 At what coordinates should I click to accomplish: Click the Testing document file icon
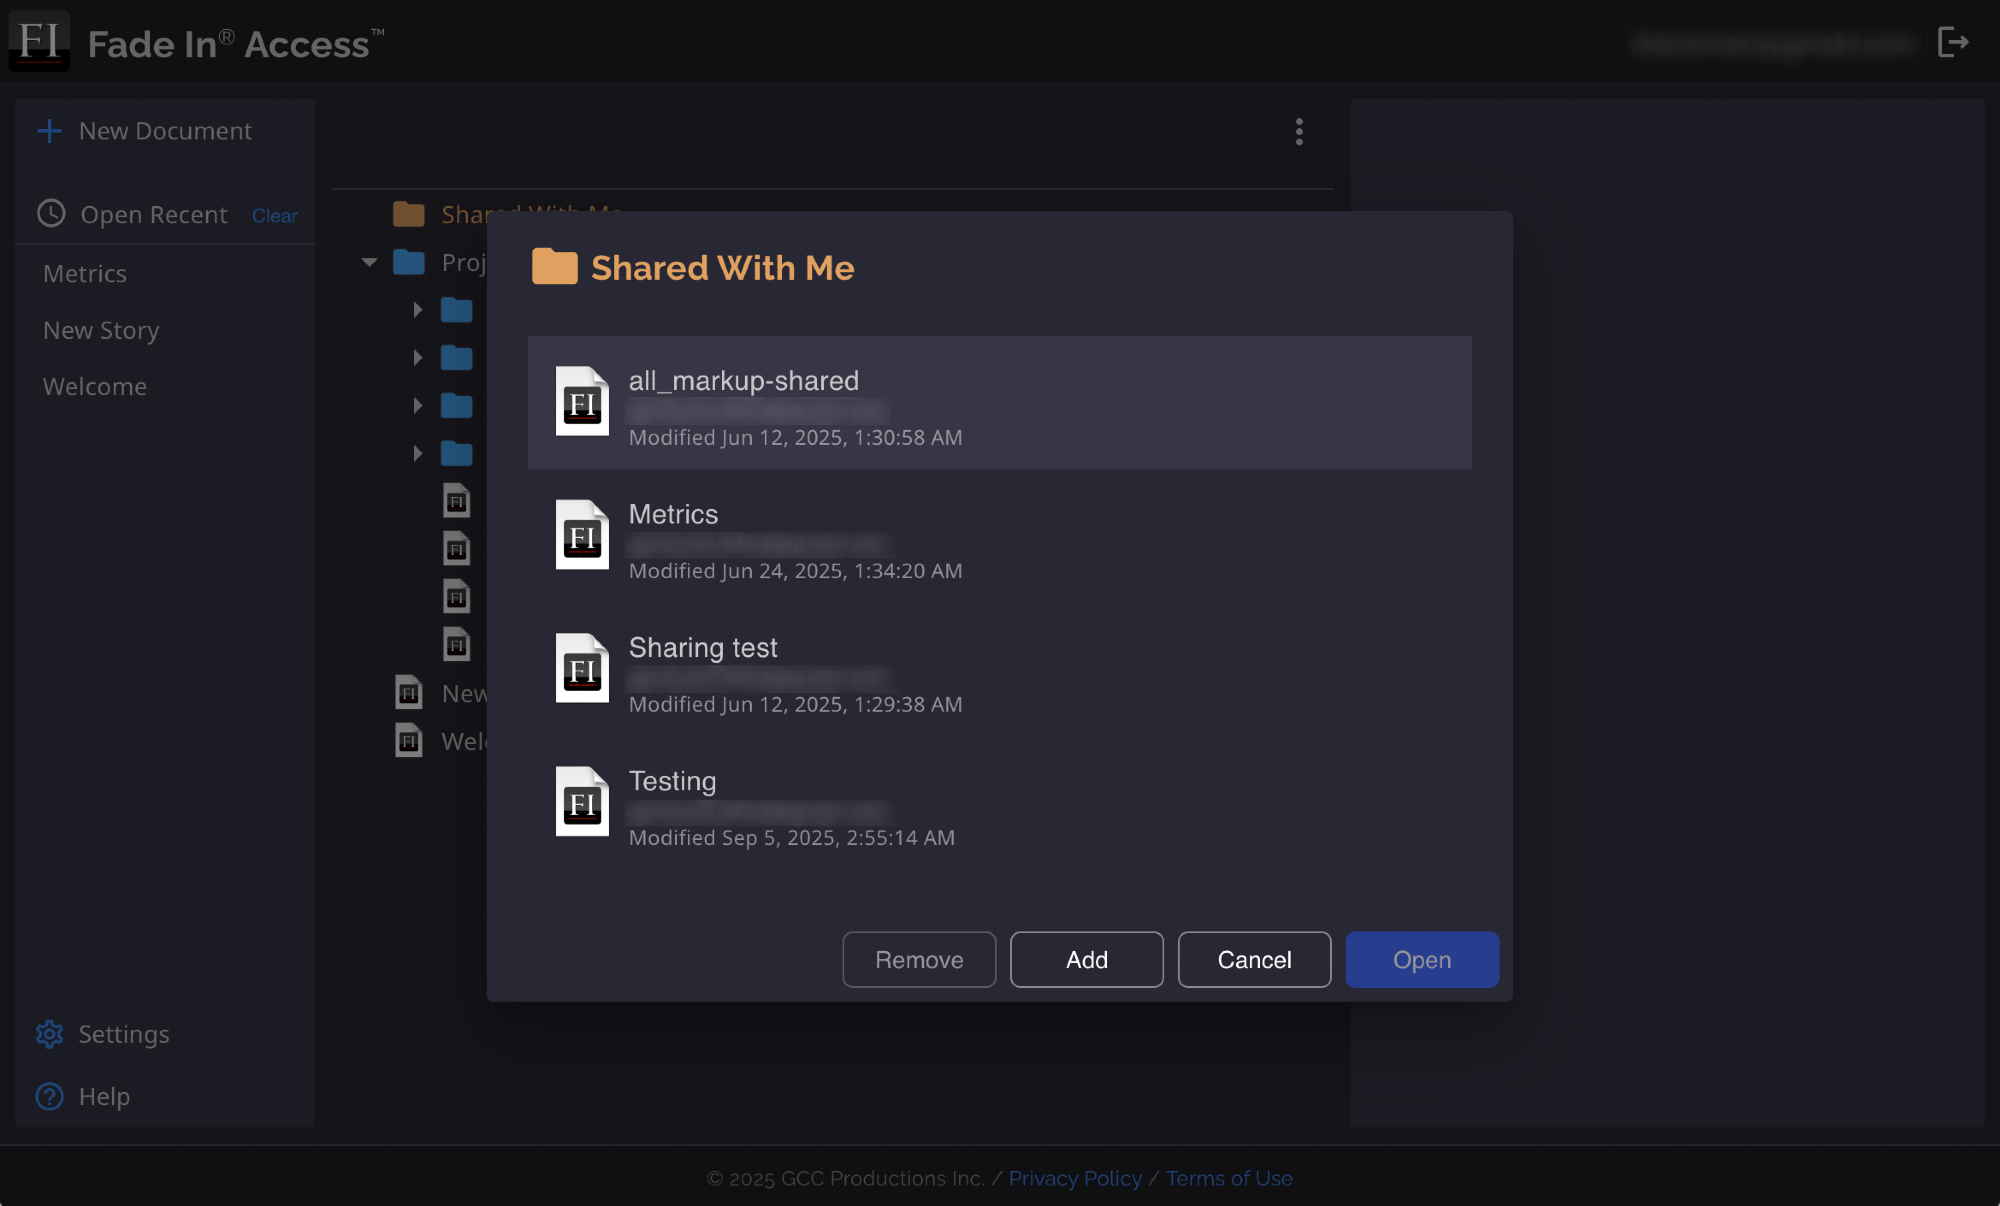click(x=582, y=802)
